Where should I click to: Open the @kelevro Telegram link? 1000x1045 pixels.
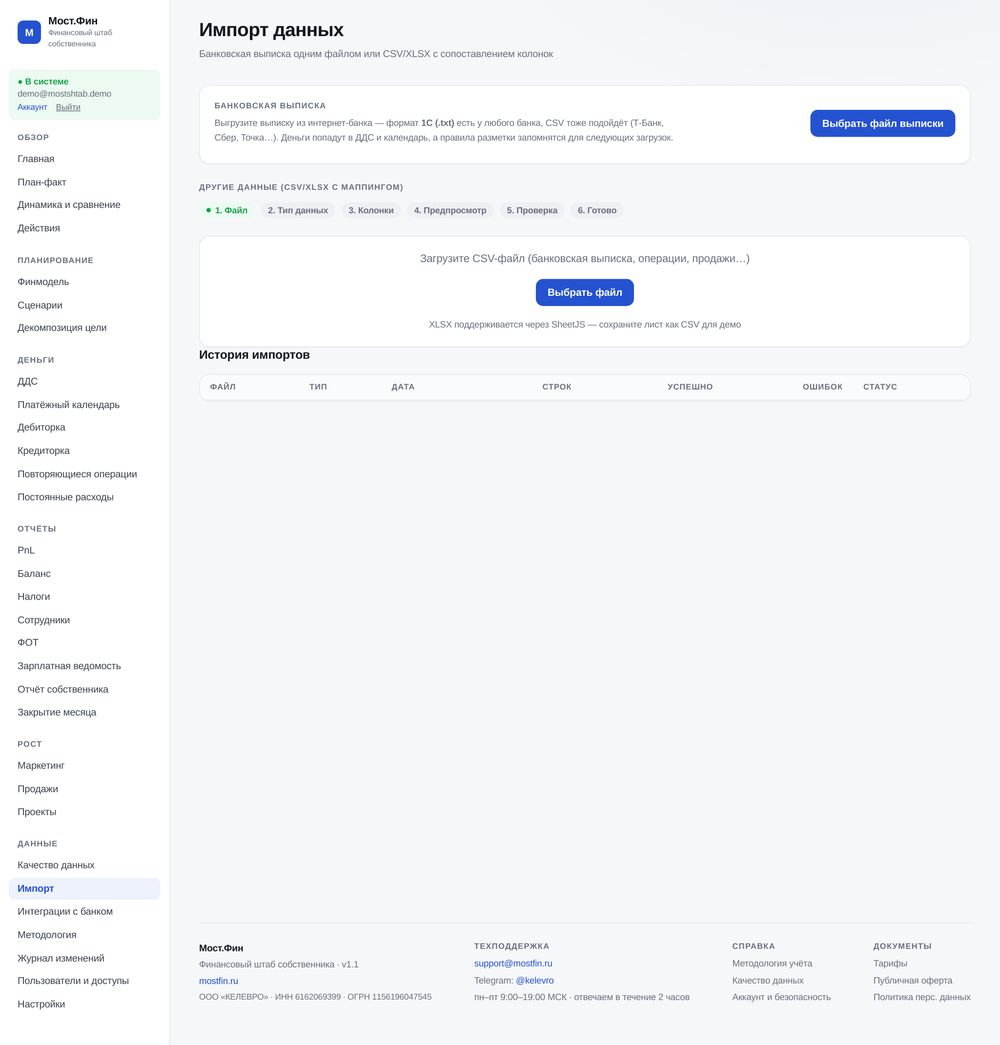[x=535, y=980]
